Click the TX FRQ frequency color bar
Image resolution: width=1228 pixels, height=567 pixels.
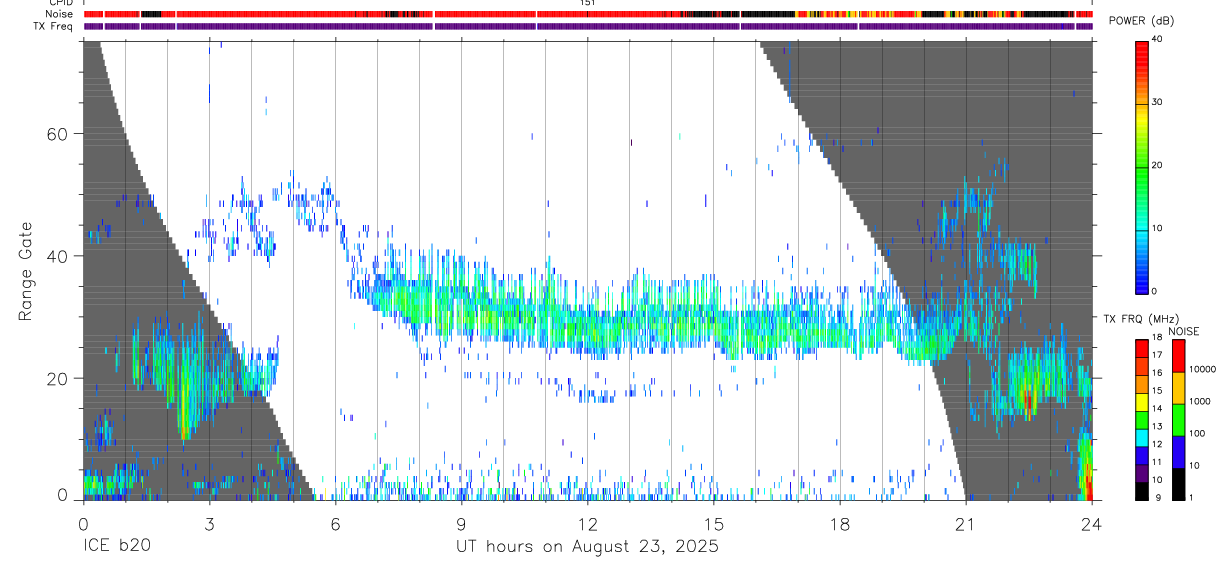pyautogui.click(x=1141, y=420)
